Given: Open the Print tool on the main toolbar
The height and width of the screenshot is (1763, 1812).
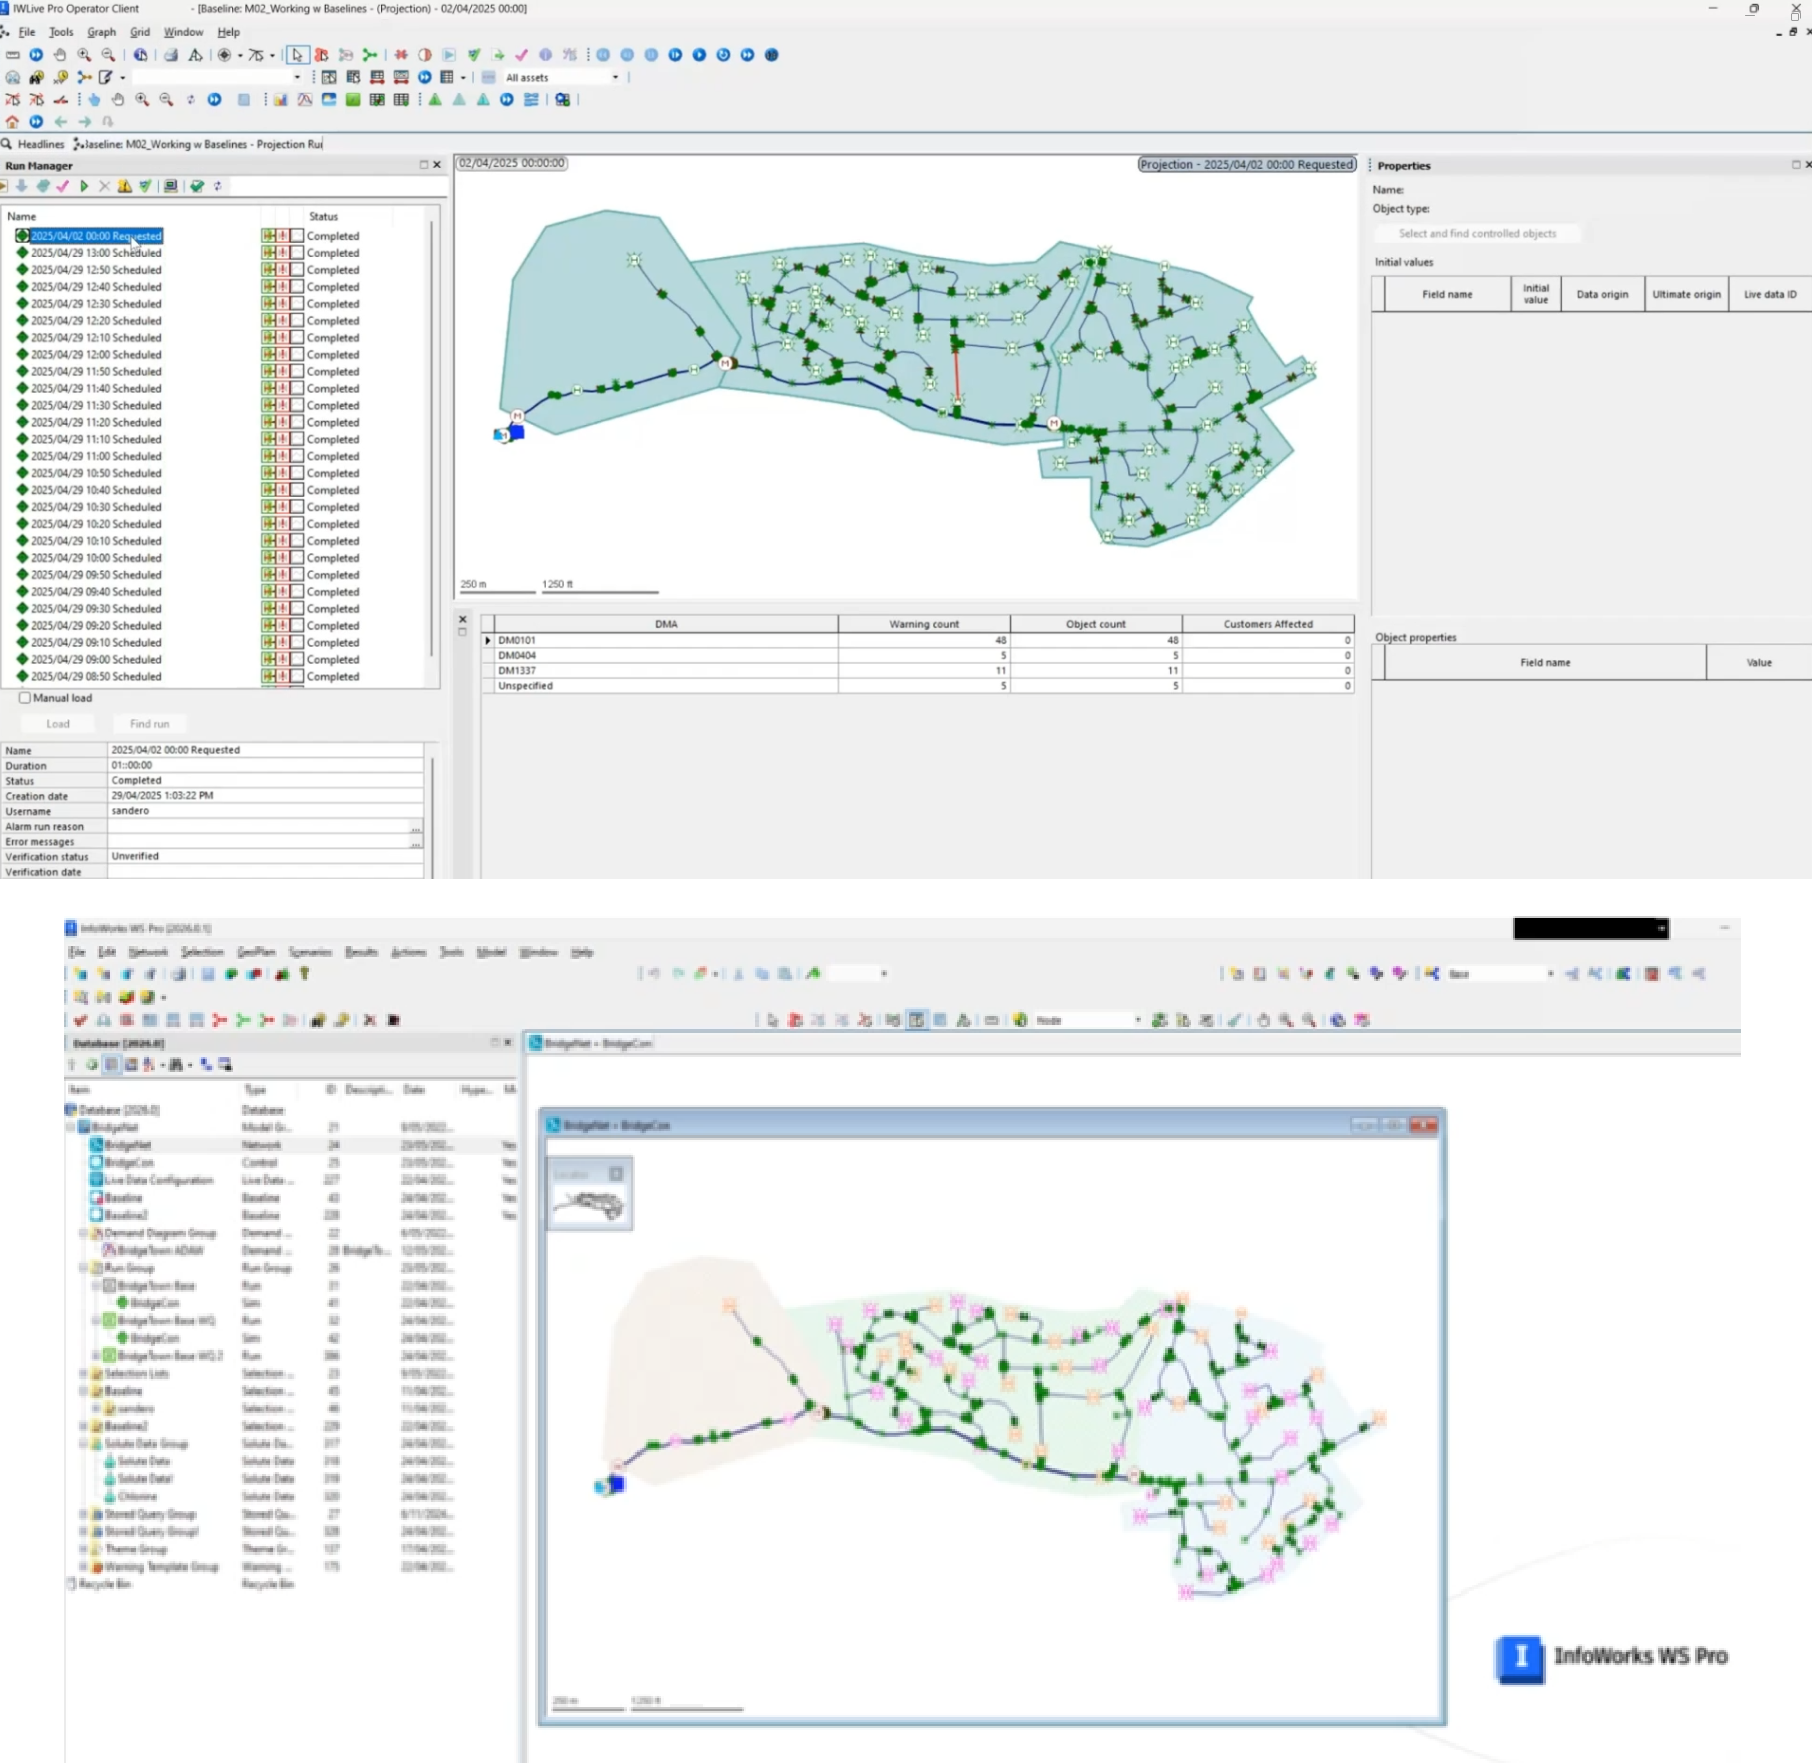Looking at the screenshot, I should coord(170,56).
